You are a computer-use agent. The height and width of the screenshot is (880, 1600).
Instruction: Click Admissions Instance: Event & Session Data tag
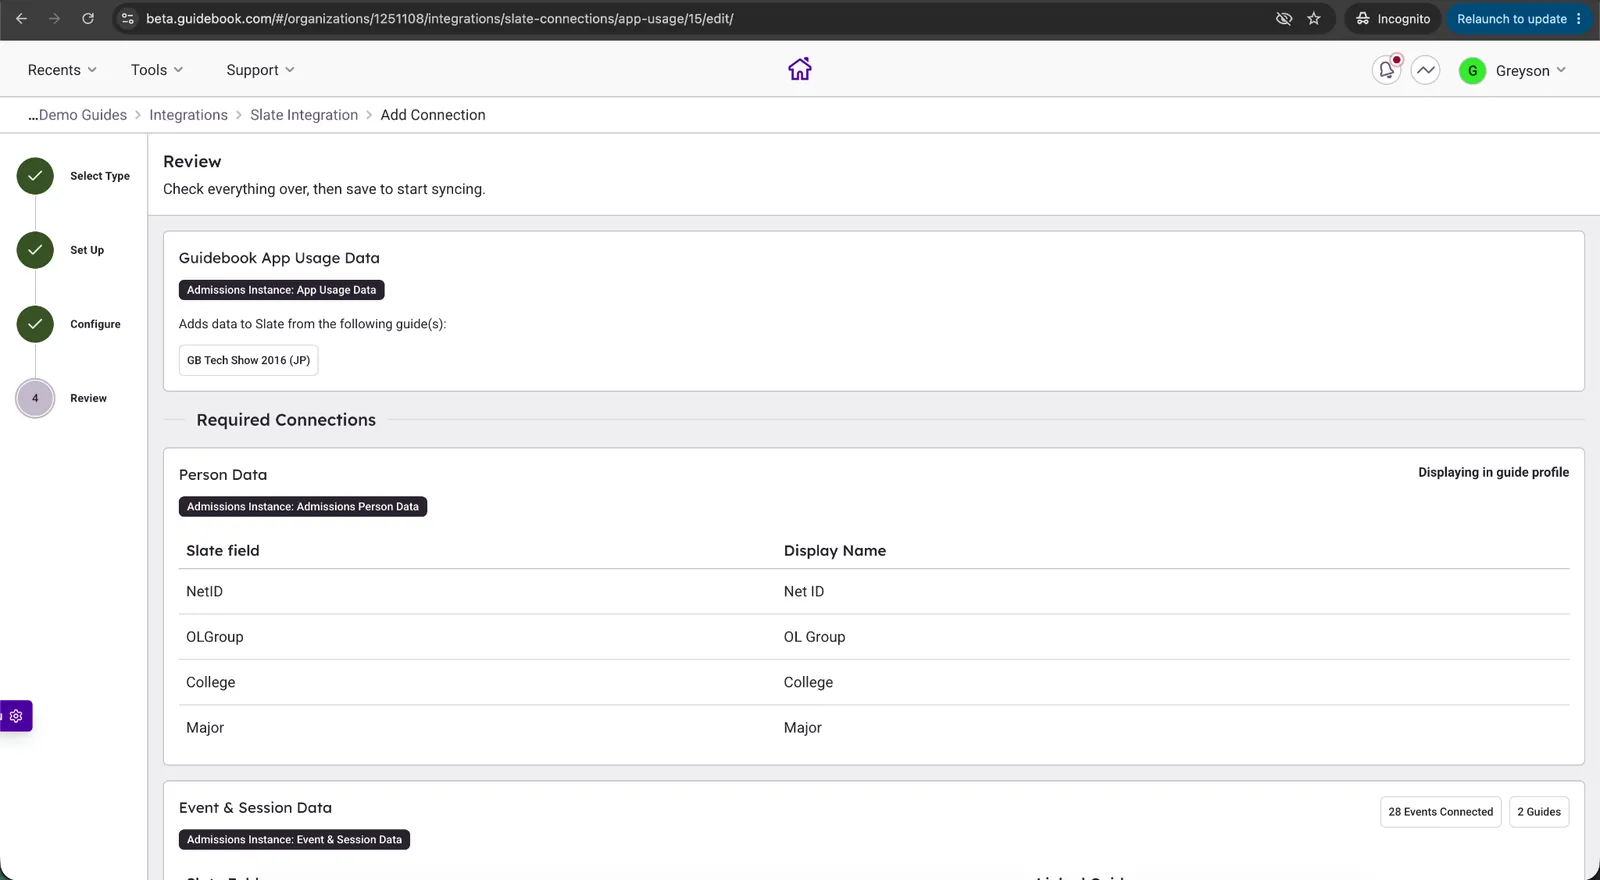coord(294,840)
